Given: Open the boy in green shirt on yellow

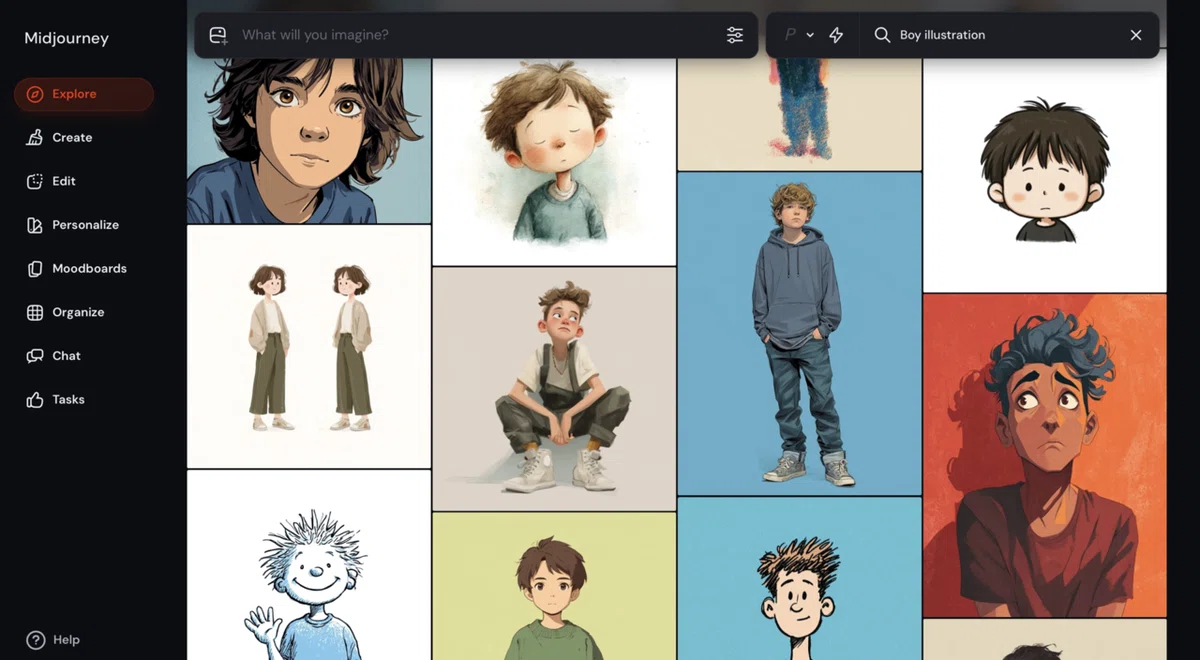Looking at the screenshot, I should point(554,587).
